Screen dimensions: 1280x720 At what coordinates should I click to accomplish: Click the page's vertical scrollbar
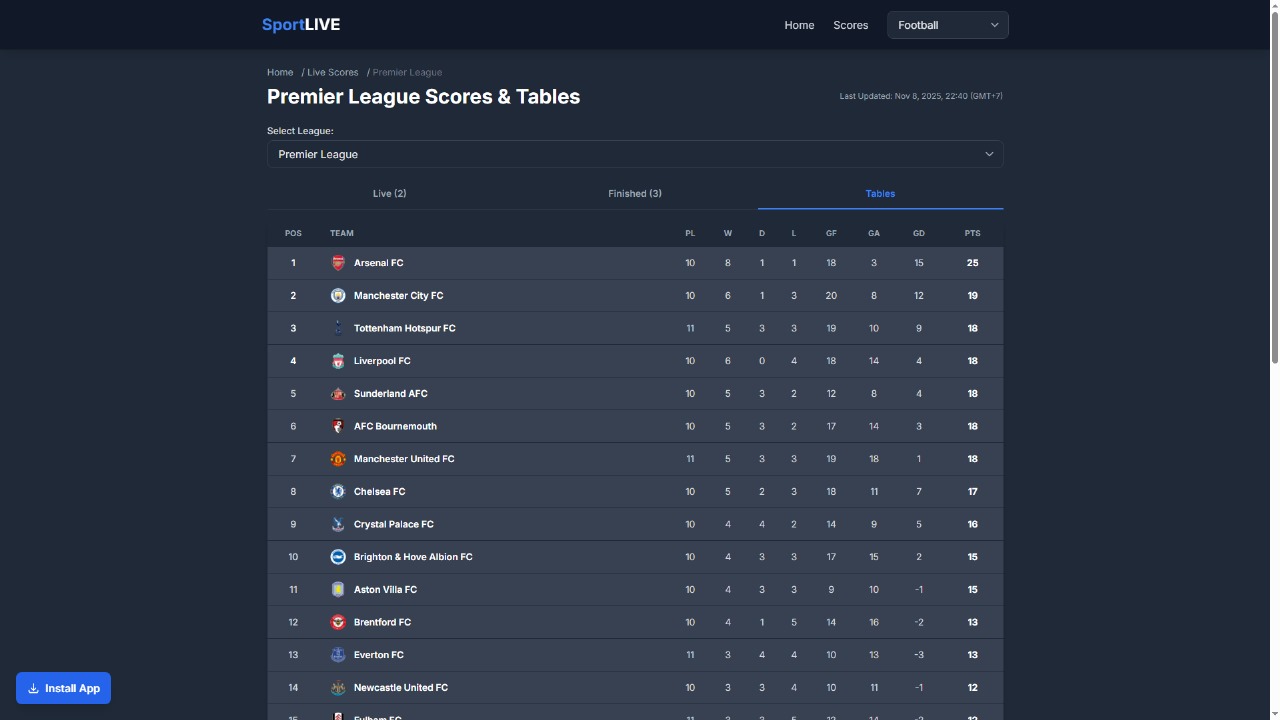(x=1274, y=200)
